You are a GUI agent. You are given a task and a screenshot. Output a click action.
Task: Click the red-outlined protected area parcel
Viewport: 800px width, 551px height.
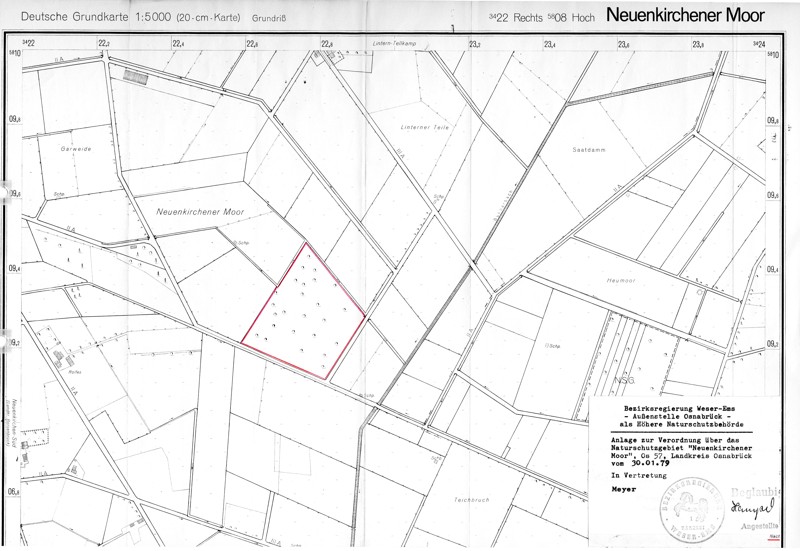pyautogui.click(x=305, y=315)
